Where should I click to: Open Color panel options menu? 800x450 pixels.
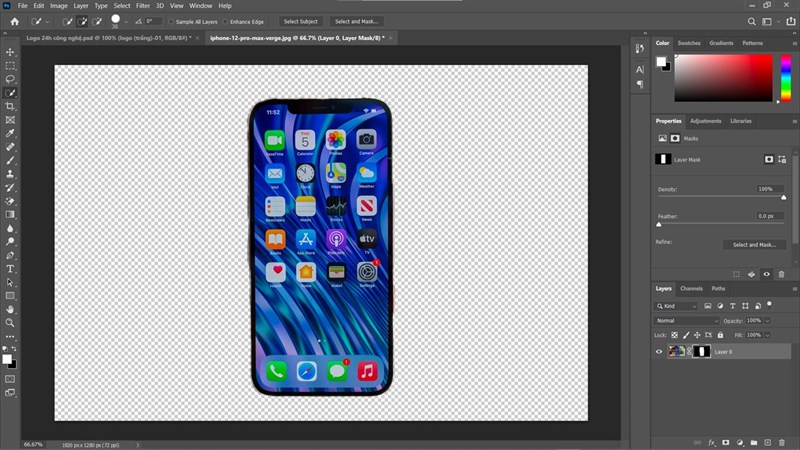(x=794, y=43)
